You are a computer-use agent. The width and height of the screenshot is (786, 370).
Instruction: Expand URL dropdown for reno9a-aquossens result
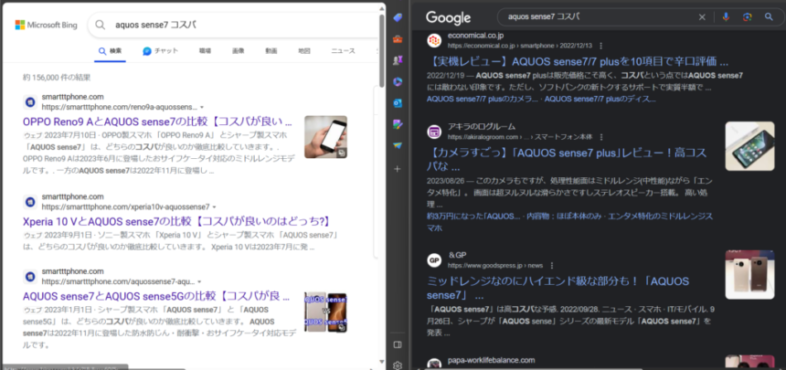[202, 107]
